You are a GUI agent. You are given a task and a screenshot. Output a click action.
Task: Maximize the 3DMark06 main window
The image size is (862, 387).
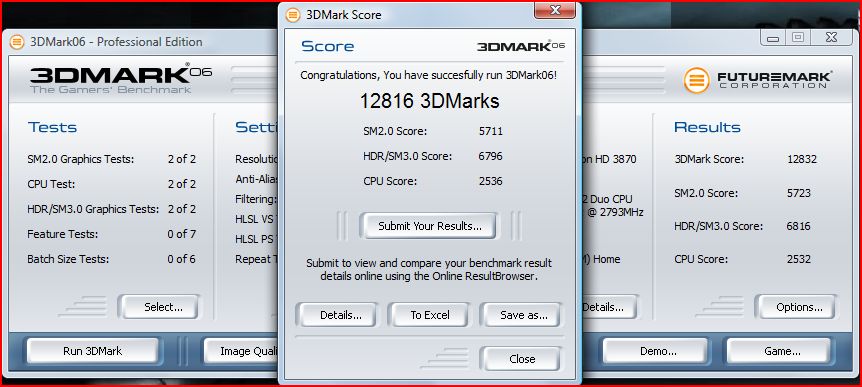point(798,37)
